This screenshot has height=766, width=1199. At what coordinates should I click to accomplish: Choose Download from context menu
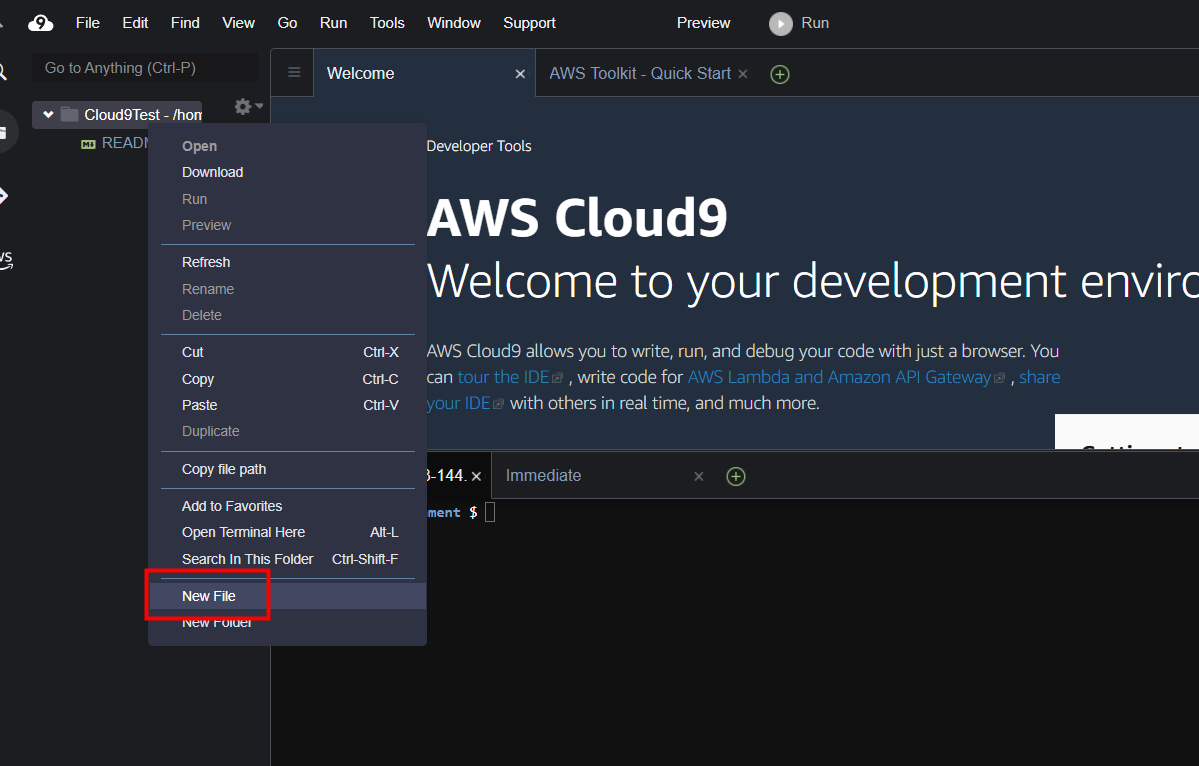288,173
